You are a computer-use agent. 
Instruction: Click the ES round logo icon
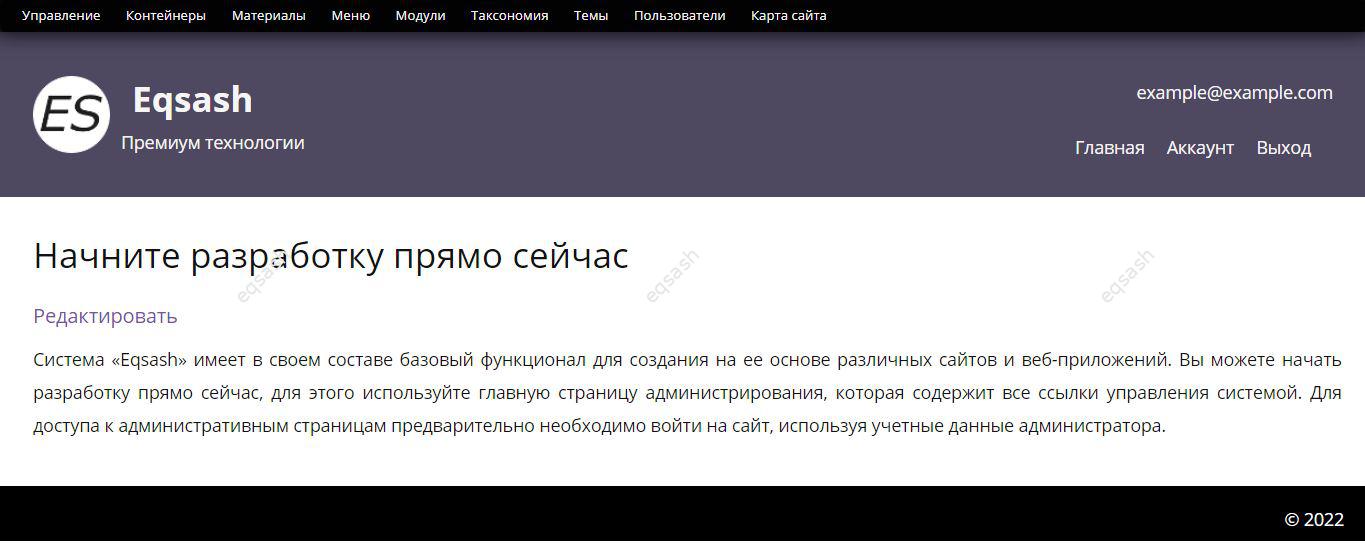pyautogui.click(x=71, y=114)
